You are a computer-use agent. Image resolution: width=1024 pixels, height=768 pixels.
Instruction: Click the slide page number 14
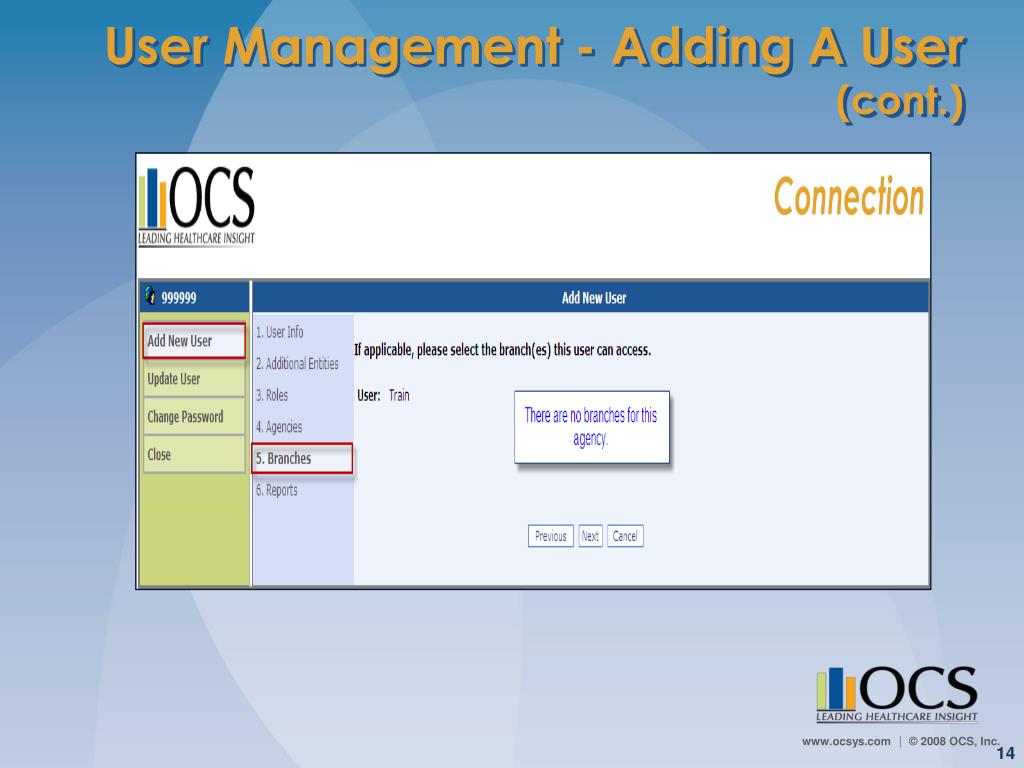[1005, 753]
